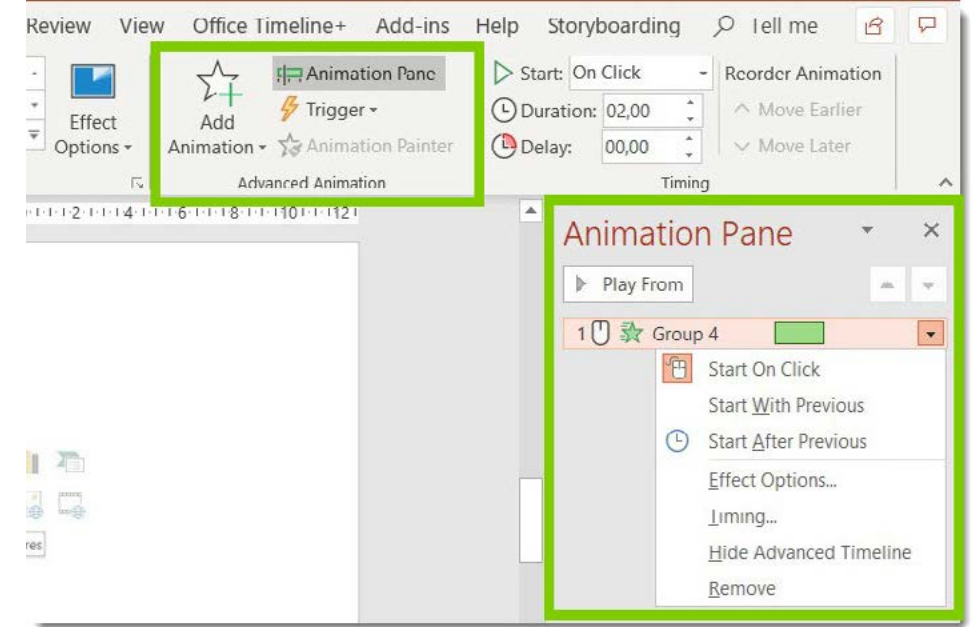Click the Share icon at top right

(x=875, y=25)
